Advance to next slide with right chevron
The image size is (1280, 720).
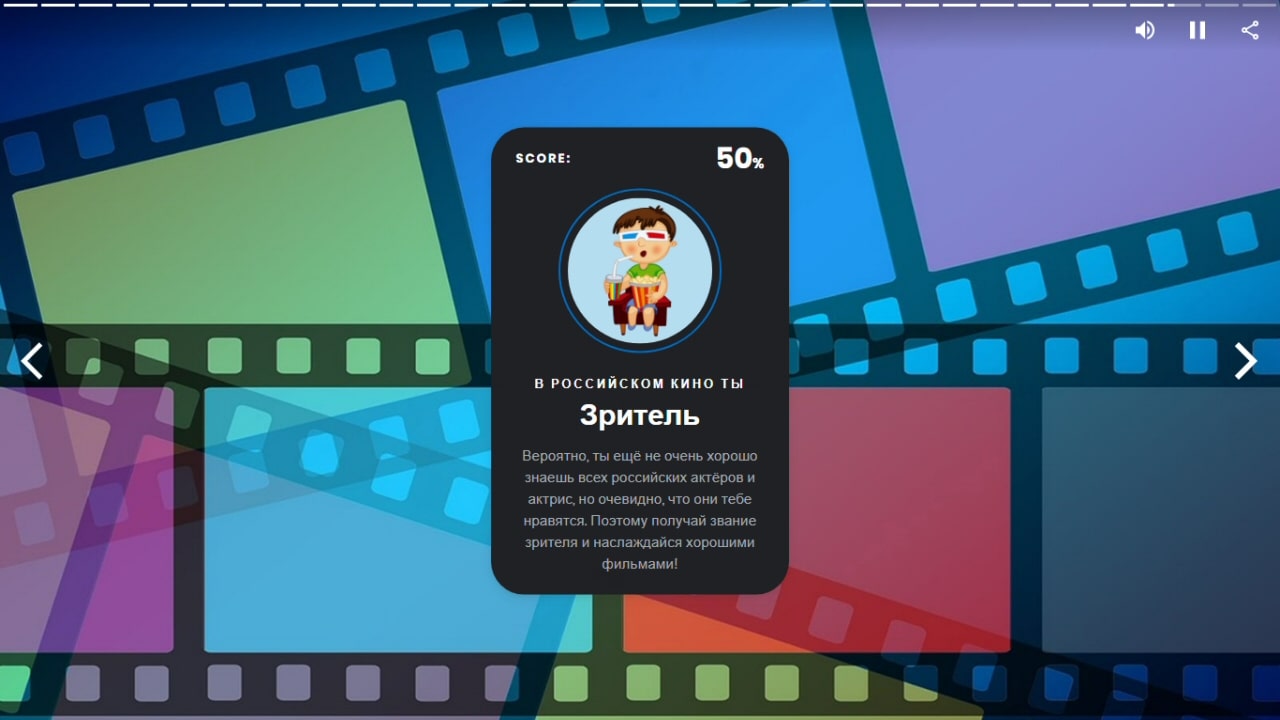1246,361
